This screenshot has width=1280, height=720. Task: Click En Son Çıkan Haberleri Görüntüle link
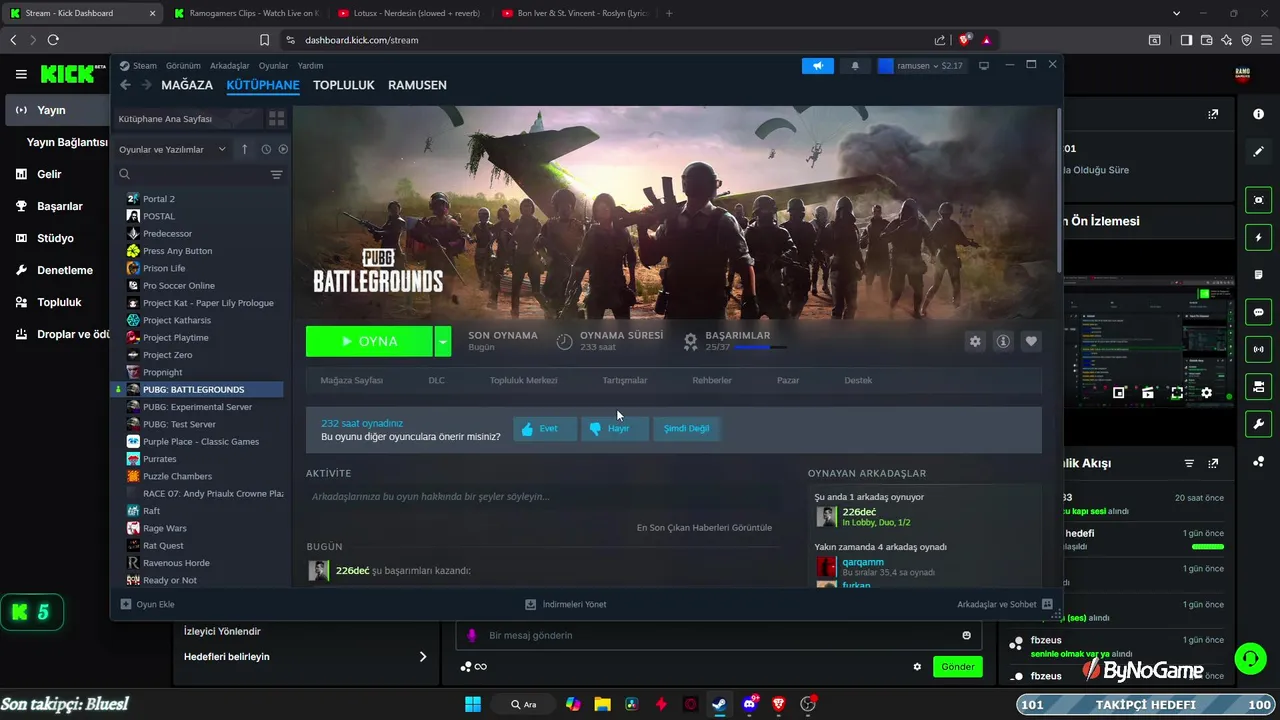click(x=704, y=527)
